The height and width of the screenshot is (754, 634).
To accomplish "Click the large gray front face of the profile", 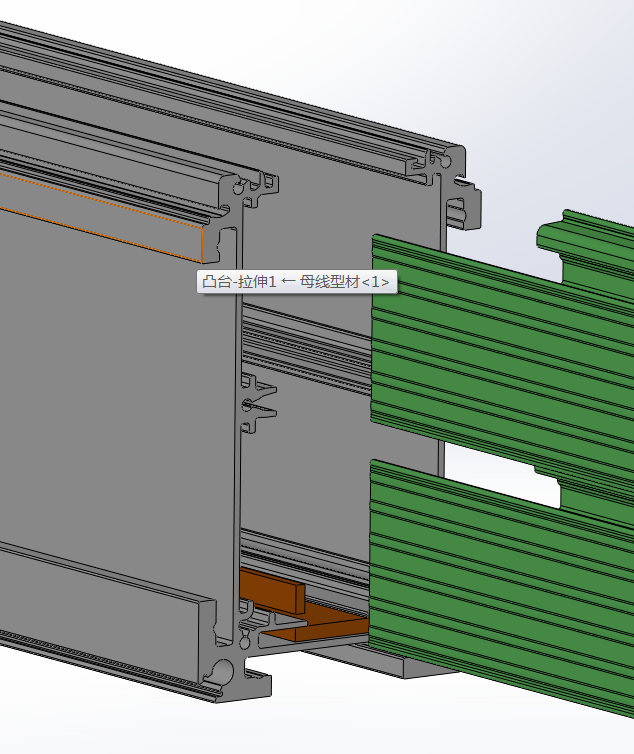I will tap(110, 400).
